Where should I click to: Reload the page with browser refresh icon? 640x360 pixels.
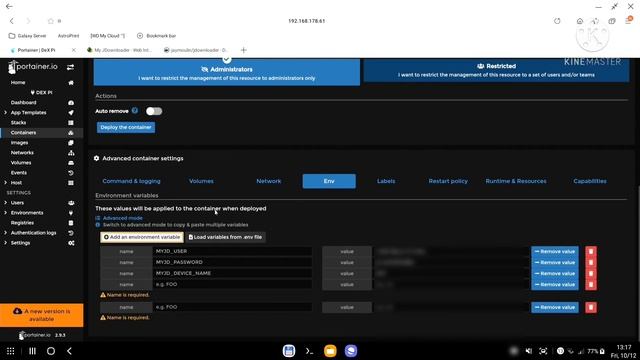pos(557,21)
